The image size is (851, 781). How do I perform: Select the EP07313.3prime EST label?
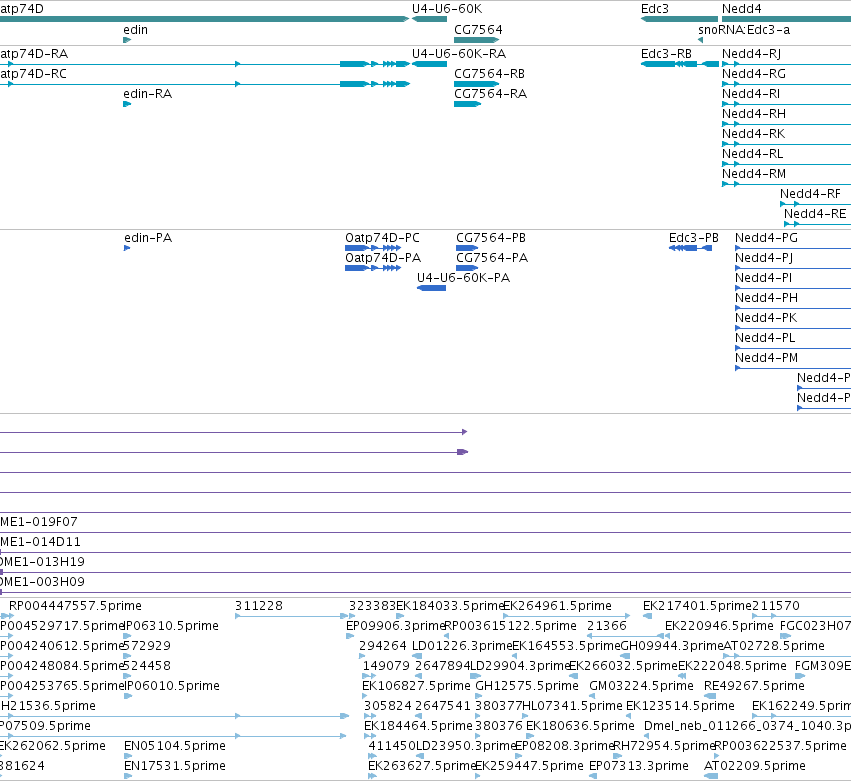click(x=639, y=766)
